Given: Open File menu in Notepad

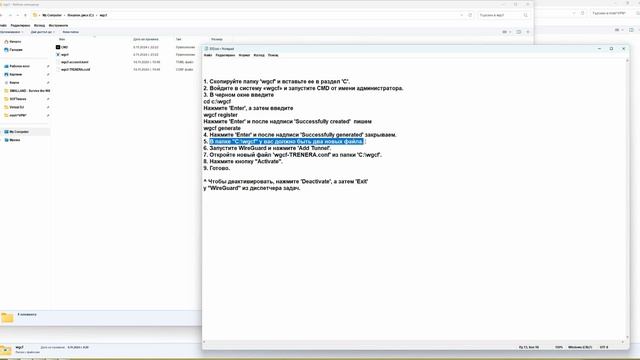Looking at the screenshot, I should tap(208, 55).
